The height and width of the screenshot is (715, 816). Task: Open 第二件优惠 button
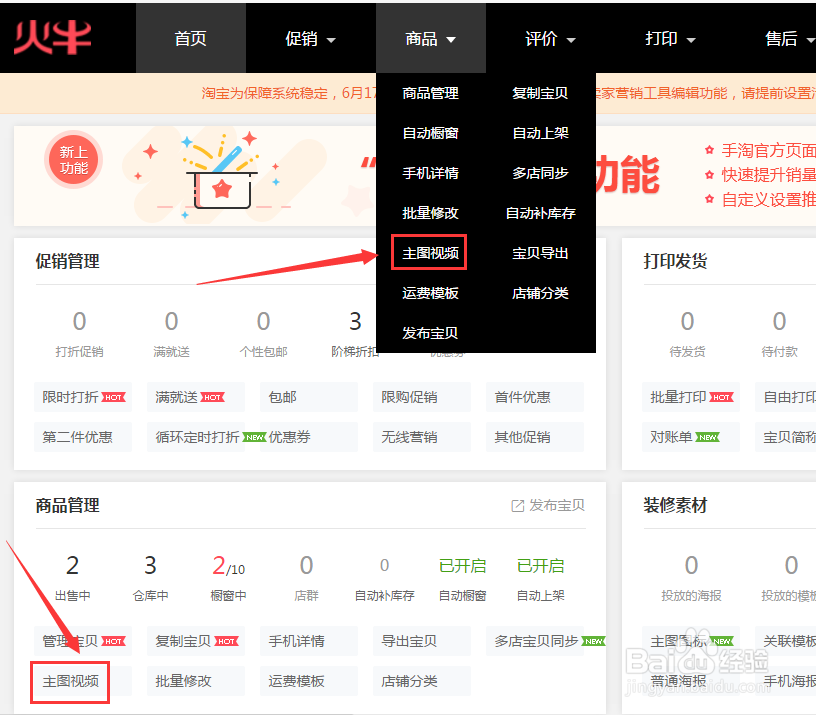pyautogui.click(x=83, y=437)
